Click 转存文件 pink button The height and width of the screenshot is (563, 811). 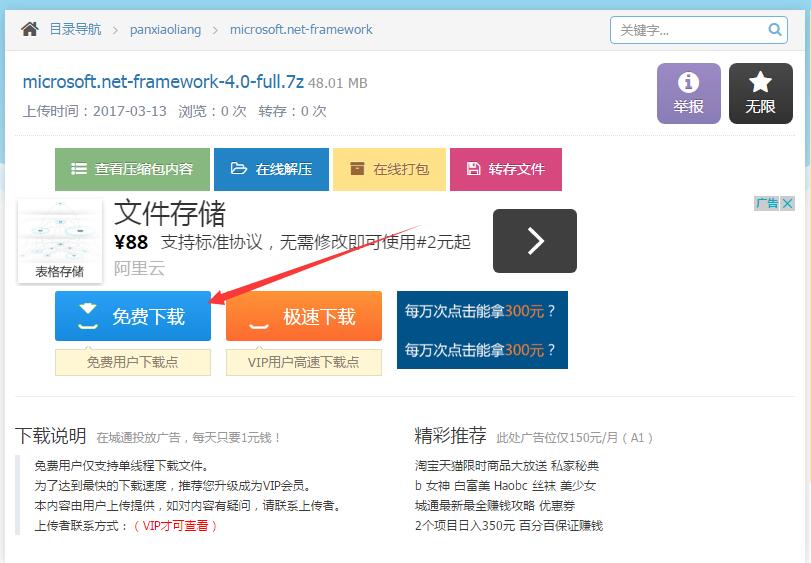(x=506, y=169)
